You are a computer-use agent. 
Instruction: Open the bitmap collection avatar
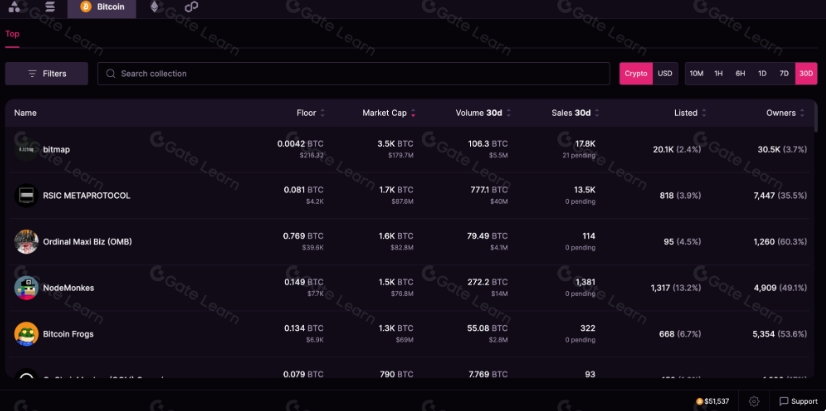pyautogui.click(x=26, y=150)
